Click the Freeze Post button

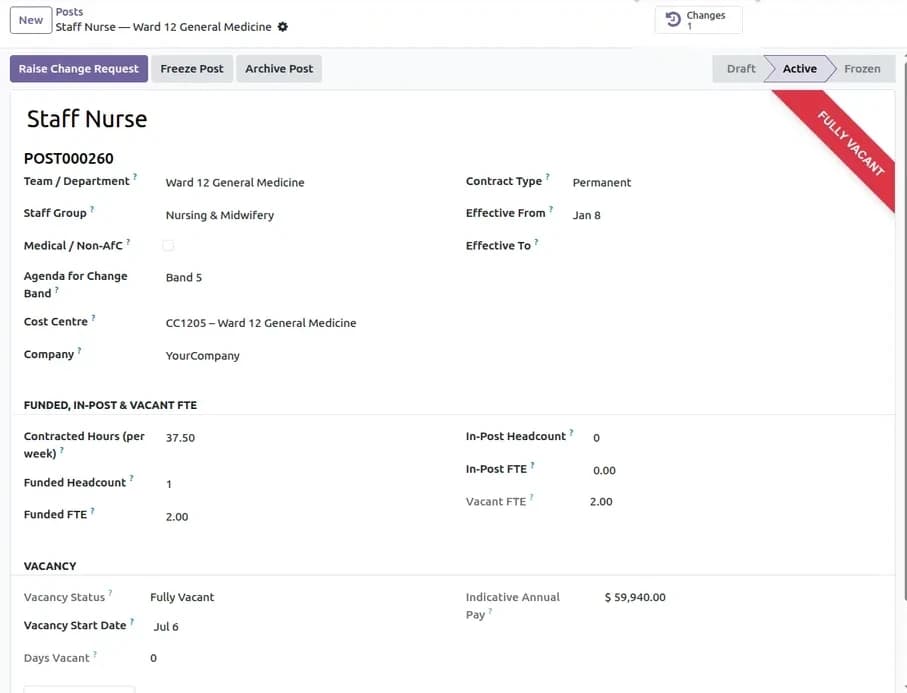[x=192, y=69]
